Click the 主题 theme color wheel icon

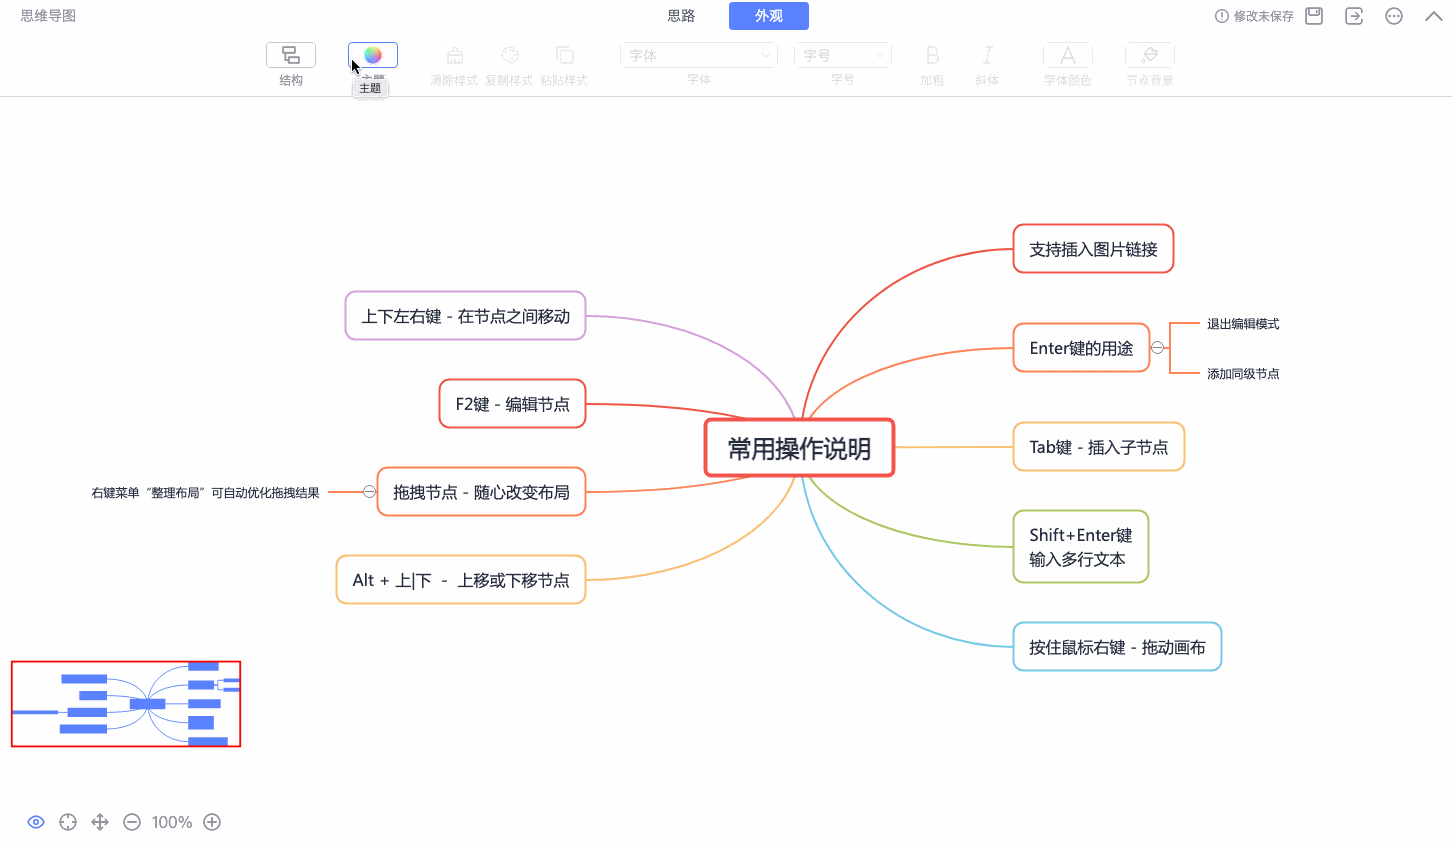371,55
